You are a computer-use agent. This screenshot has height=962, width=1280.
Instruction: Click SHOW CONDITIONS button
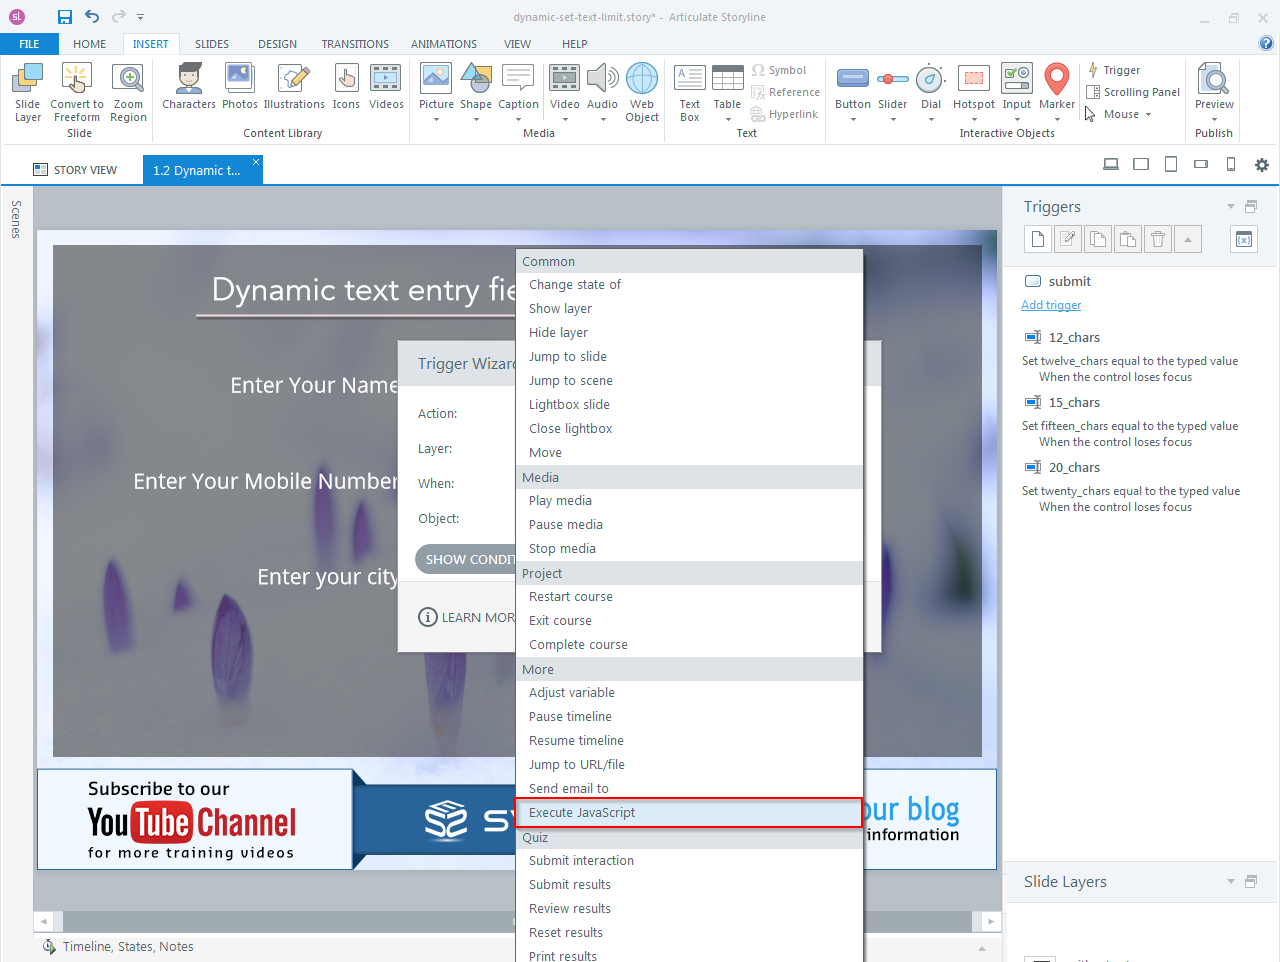pos(466,559)
